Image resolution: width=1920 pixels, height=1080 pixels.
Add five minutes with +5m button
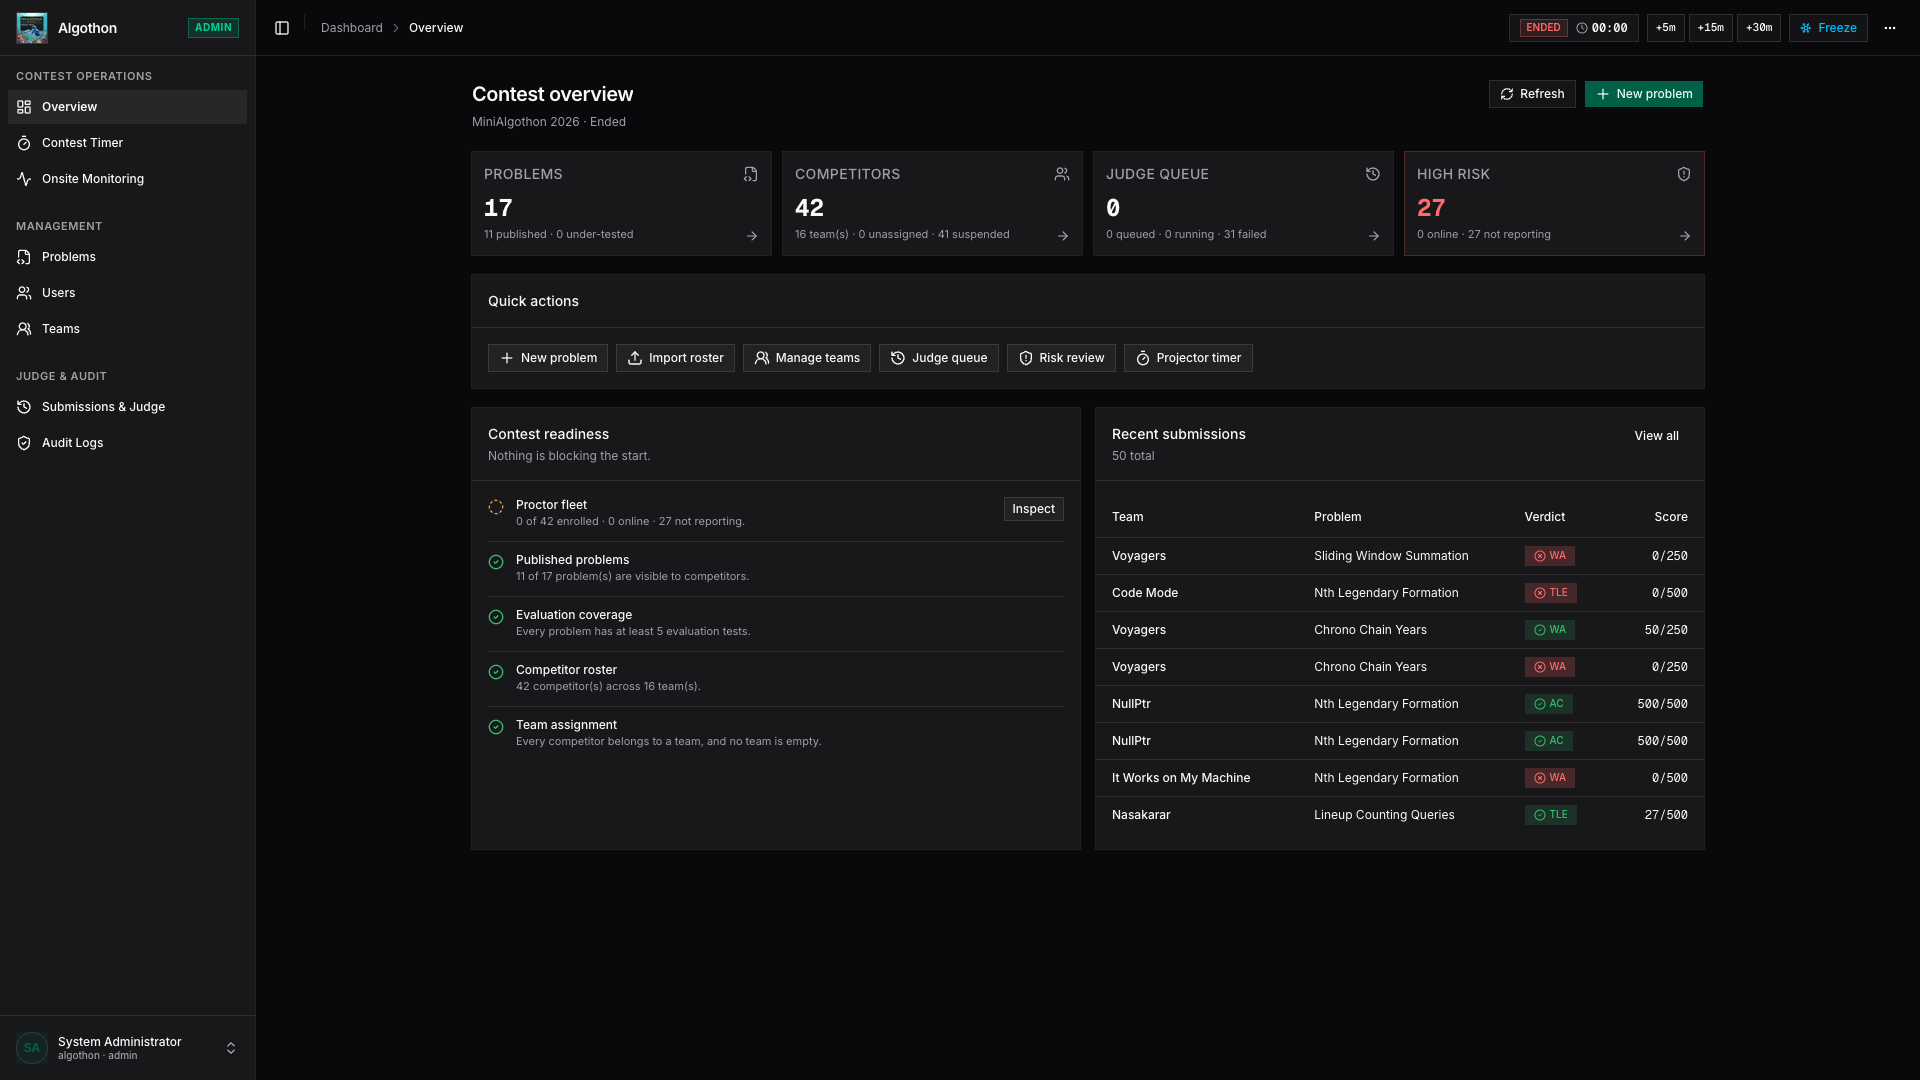coord(1666,28)
